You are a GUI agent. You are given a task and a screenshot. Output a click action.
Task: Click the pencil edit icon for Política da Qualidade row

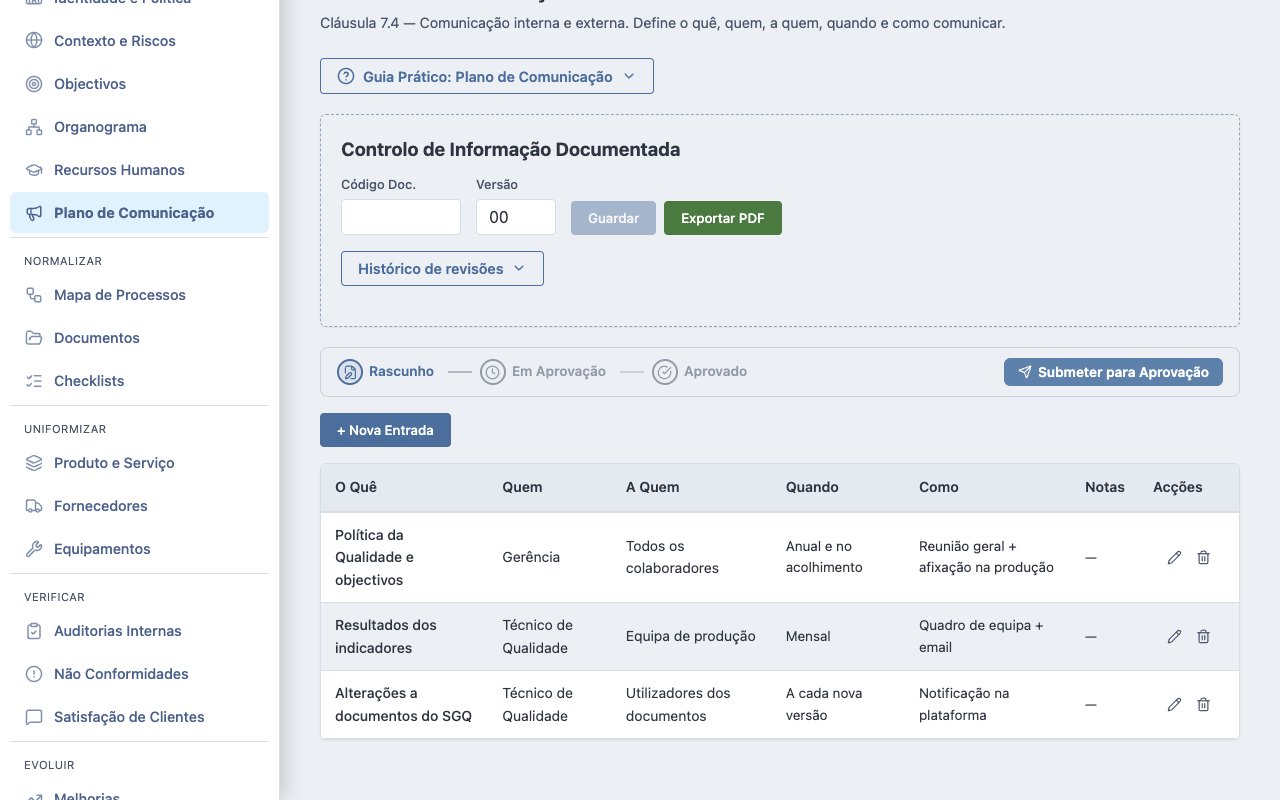[x=1174, y=557]
